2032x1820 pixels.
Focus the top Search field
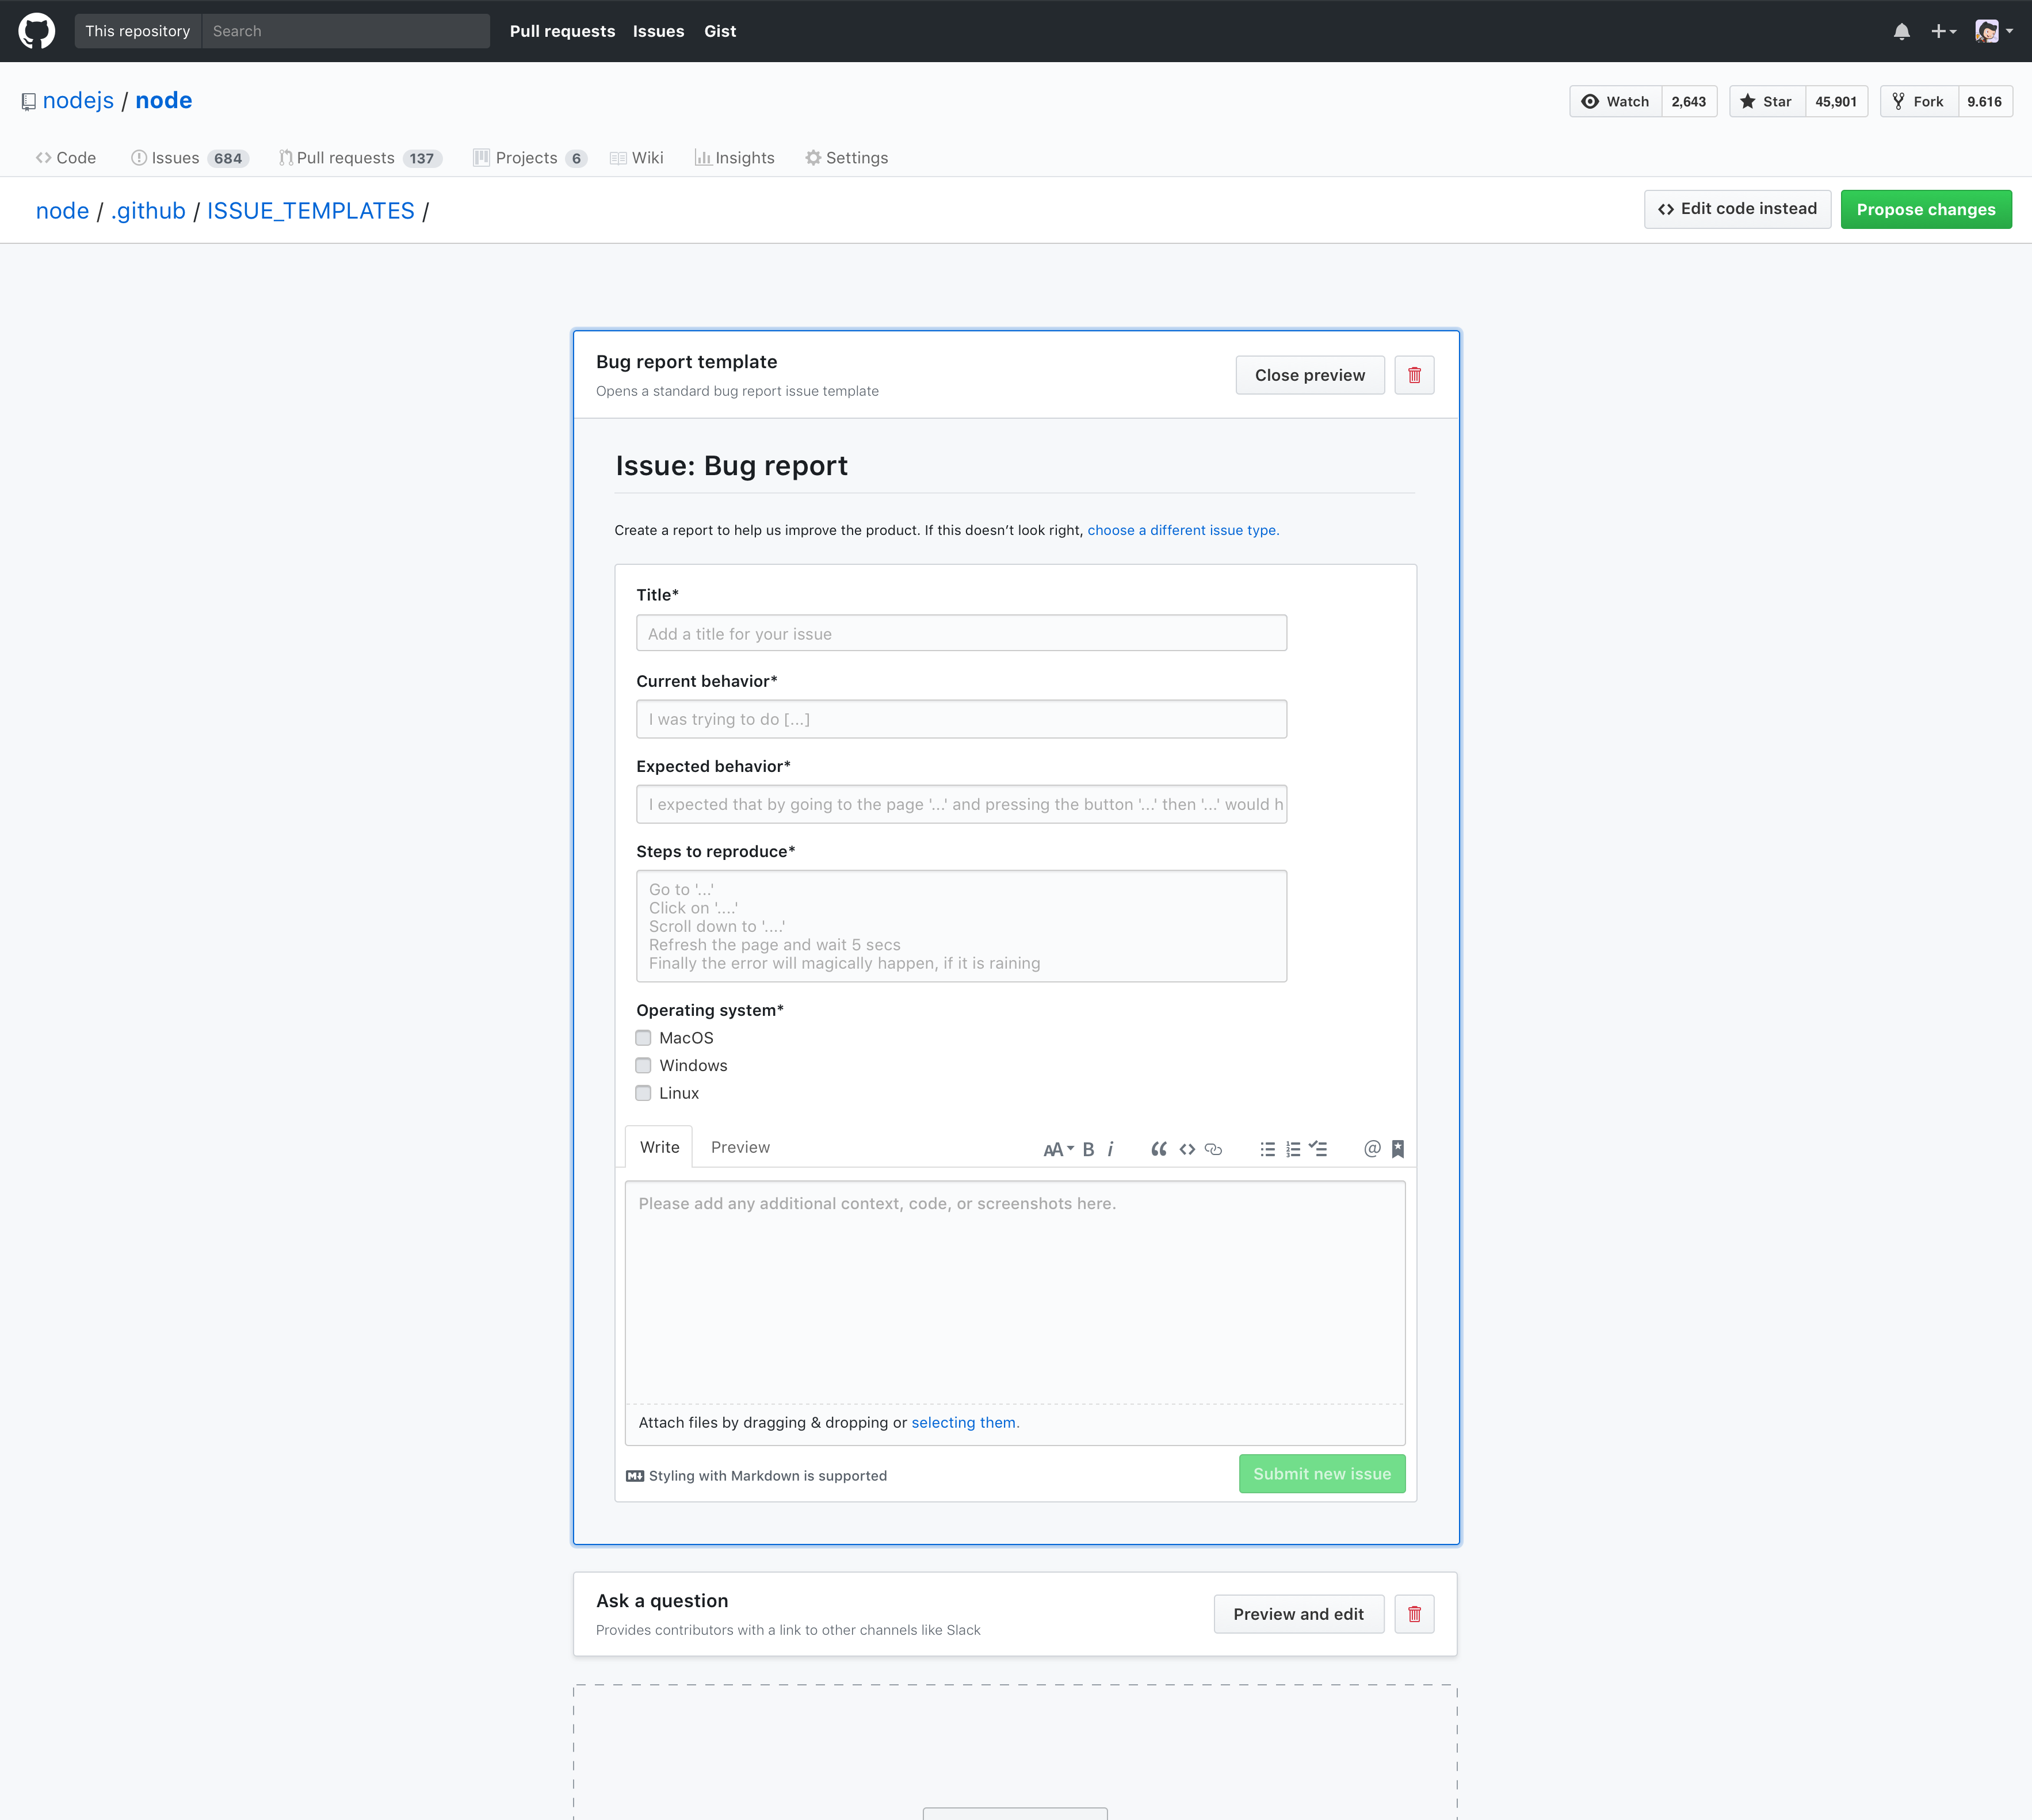pyautogui.click(x=346, y=31)
